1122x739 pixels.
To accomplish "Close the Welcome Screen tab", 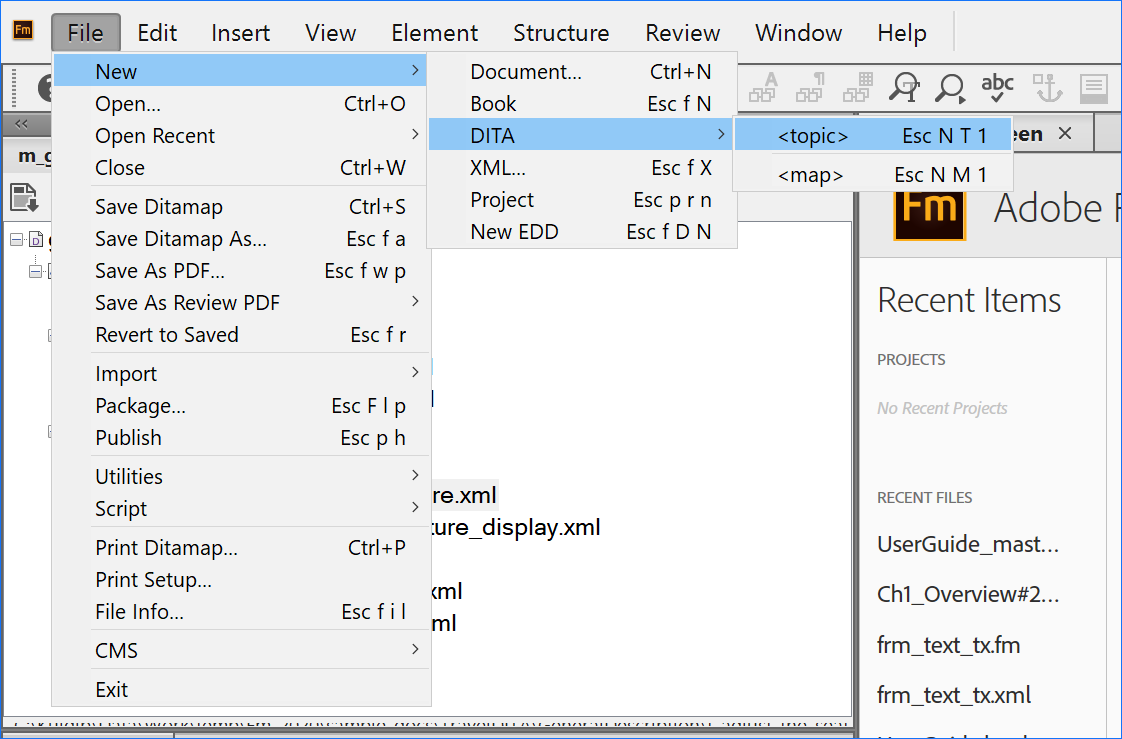I will coord(1064,133).
